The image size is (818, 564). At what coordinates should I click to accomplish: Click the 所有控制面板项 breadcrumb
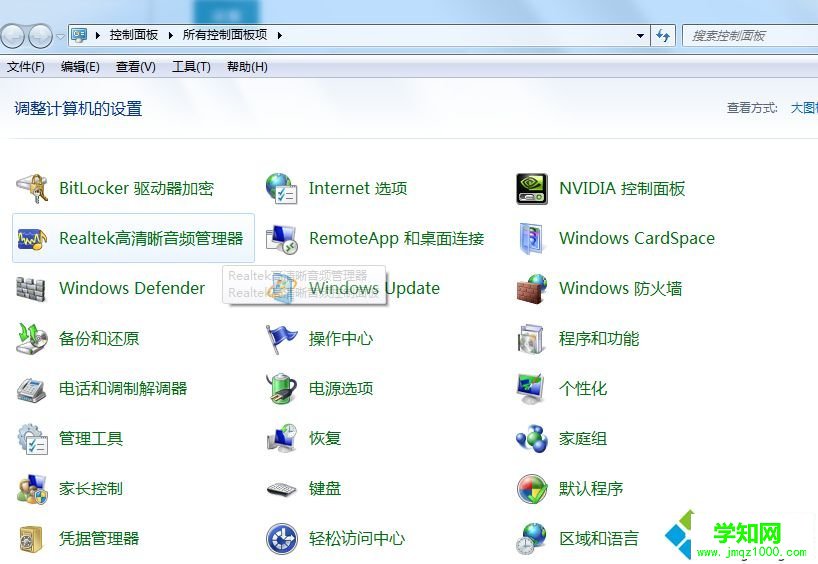coord(225,35)
